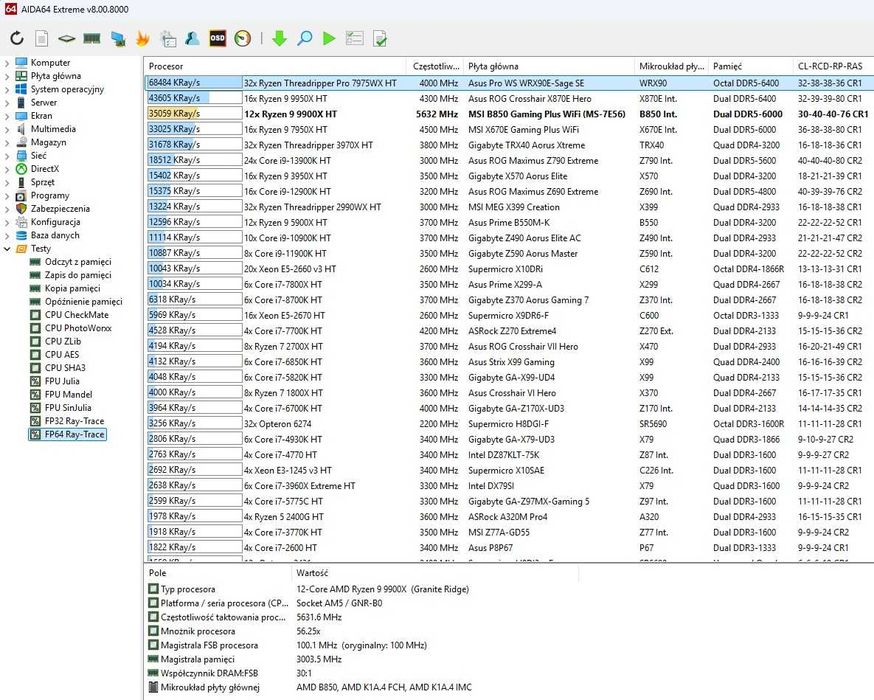Click the Refresh toolbar icon

pyautogui.click(x=17, y=38)
